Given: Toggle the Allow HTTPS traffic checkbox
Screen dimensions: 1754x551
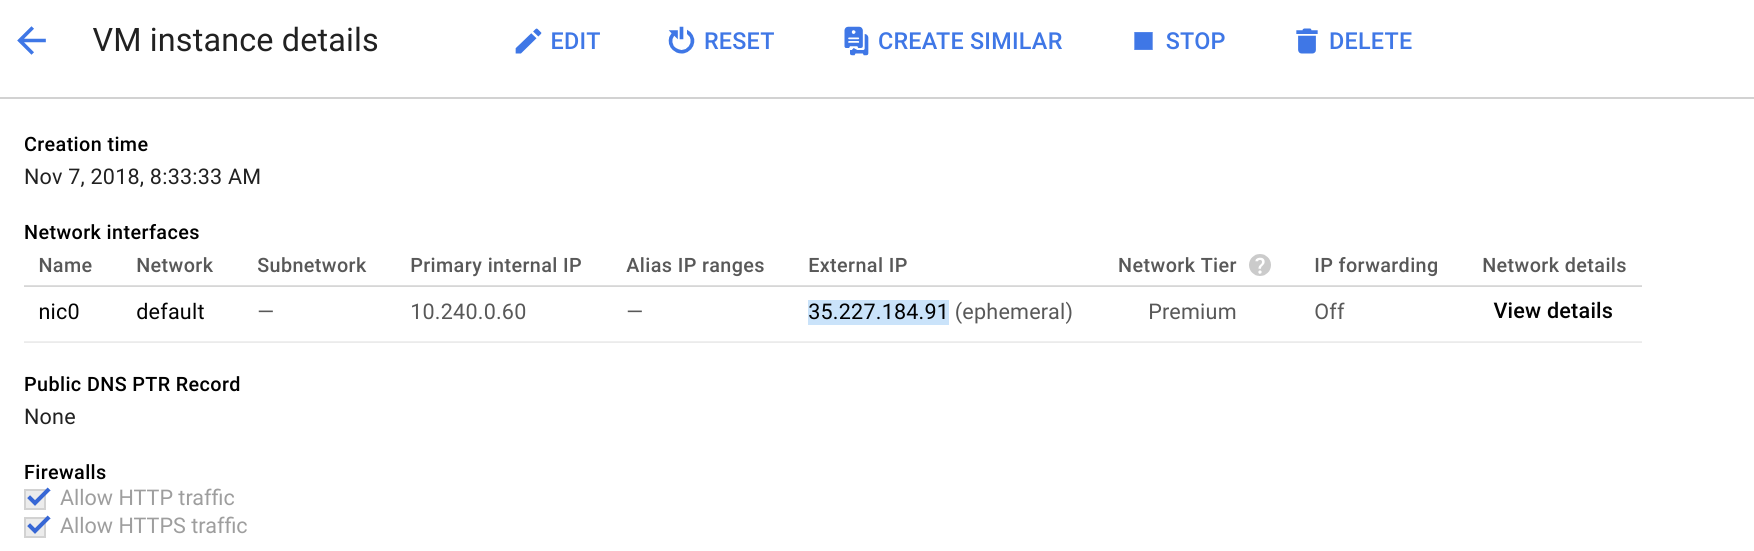Looking at the screenshot, I should pos(37,526).
